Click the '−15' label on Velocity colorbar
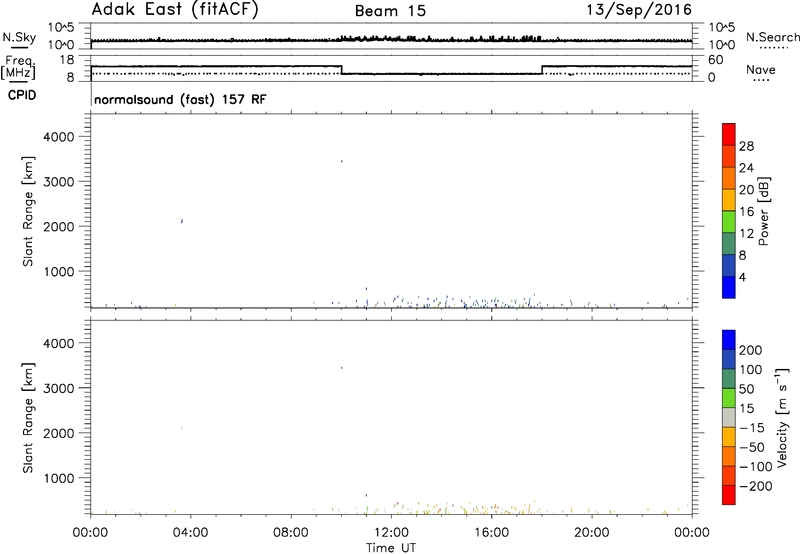 coord(752,428)
